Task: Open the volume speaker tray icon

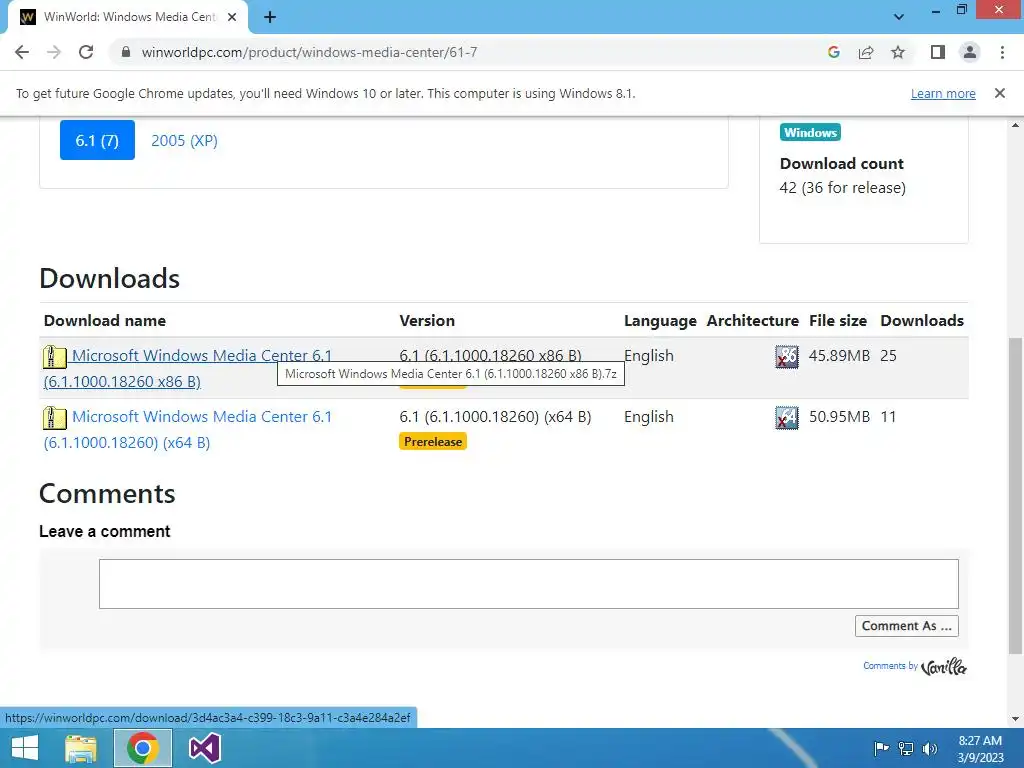Action: point(929,748)
